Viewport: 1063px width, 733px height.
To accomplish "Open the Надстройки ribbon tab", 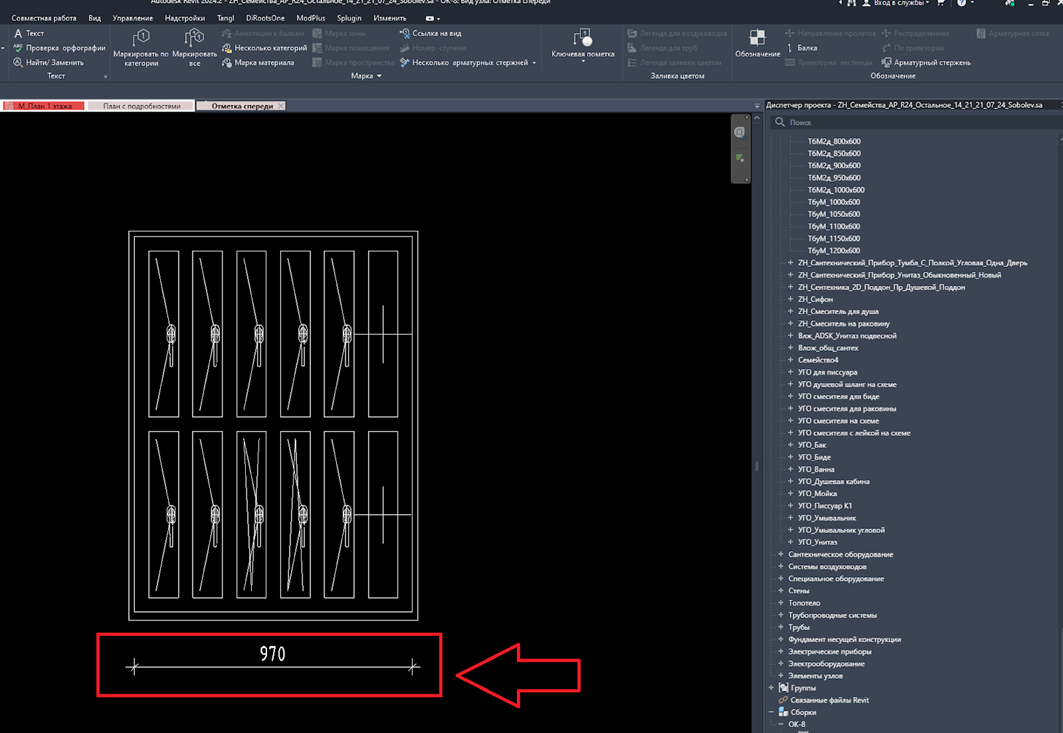I will click(185, 18).
